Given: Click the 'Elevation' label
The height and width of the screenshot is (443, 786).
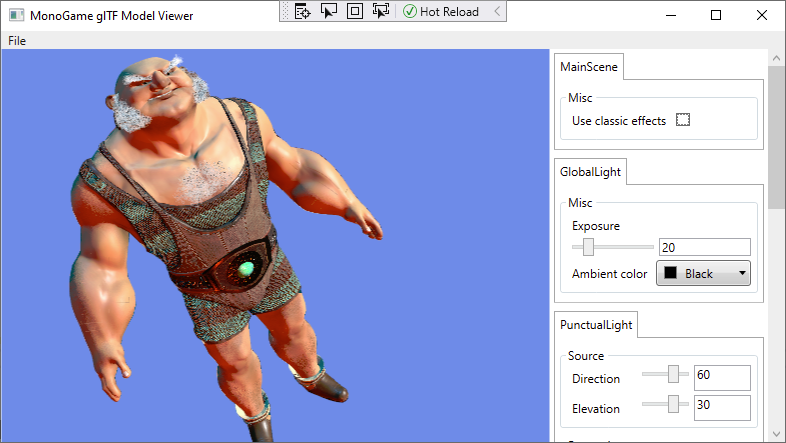Looking at the screenshot, I should pos(596,409).
